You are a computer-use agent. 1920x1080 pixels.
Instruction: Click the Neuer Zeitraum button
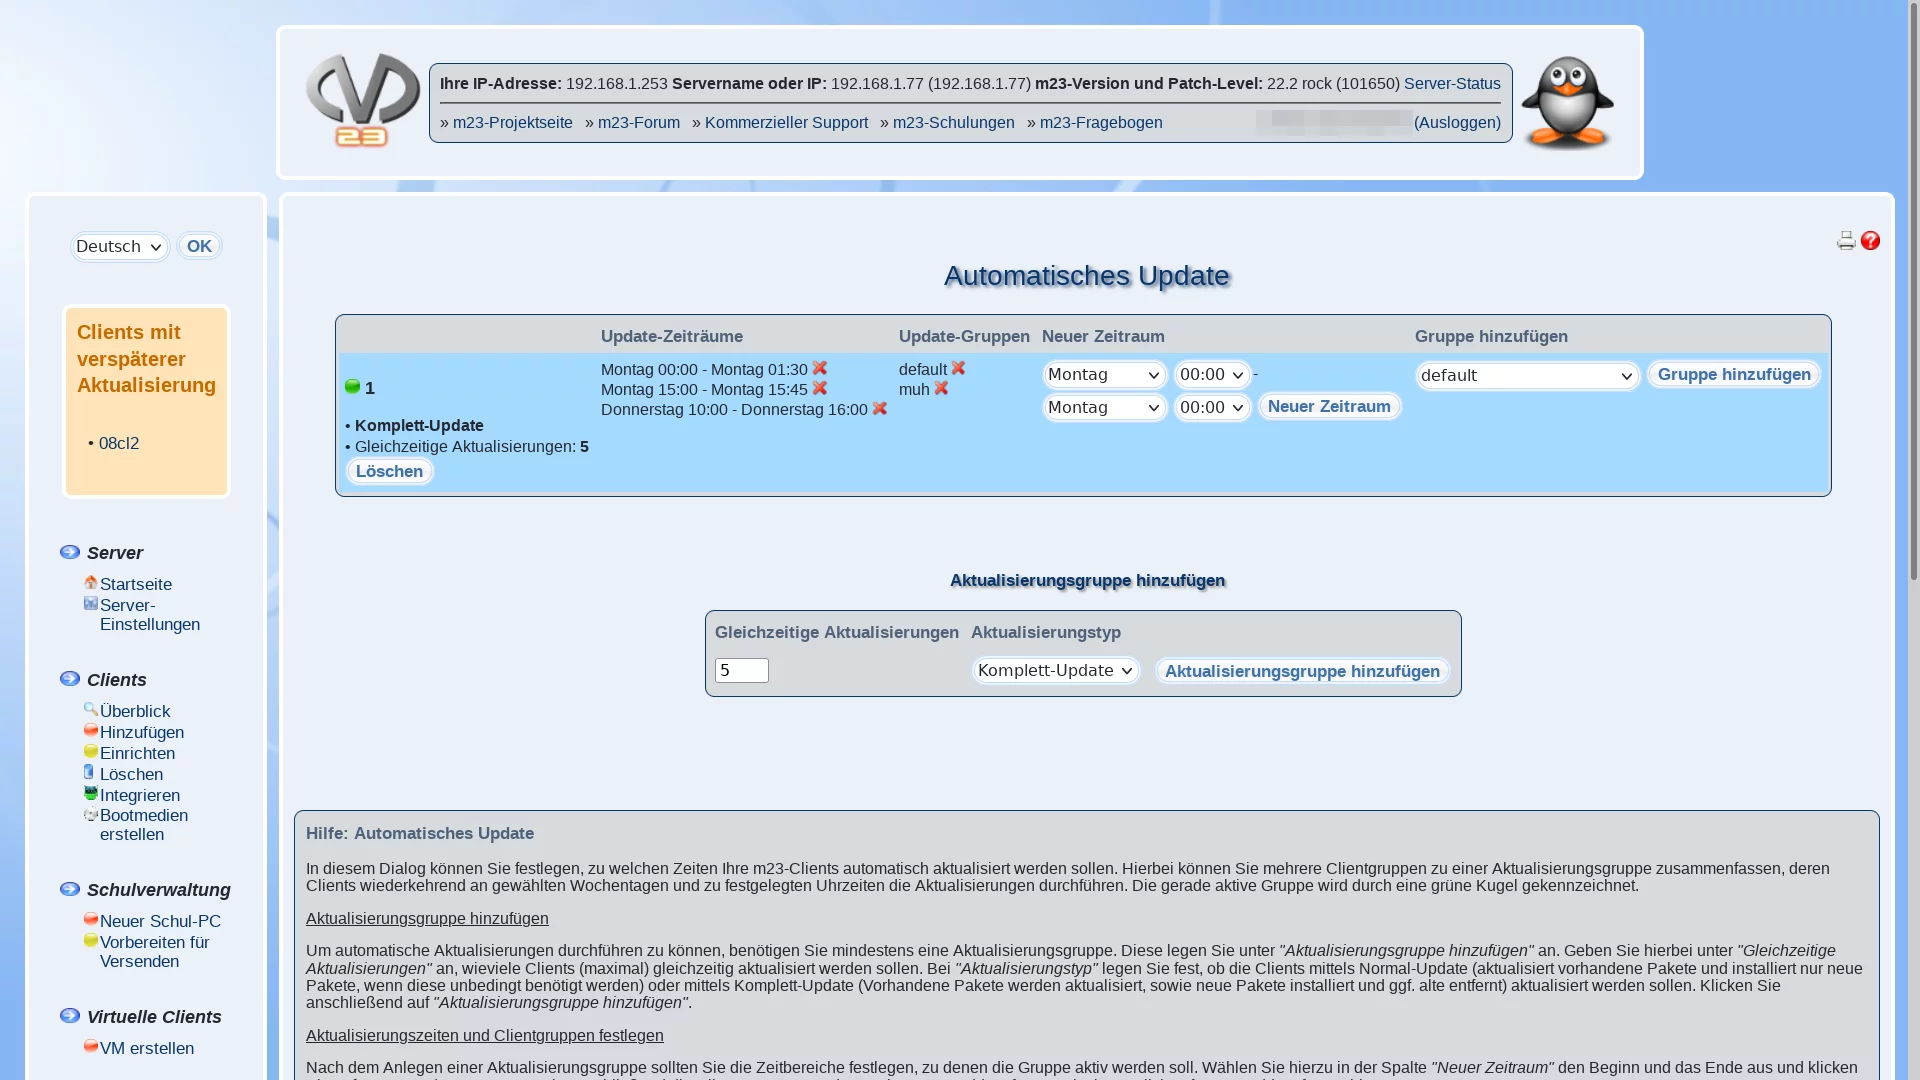coord(1329,406)
